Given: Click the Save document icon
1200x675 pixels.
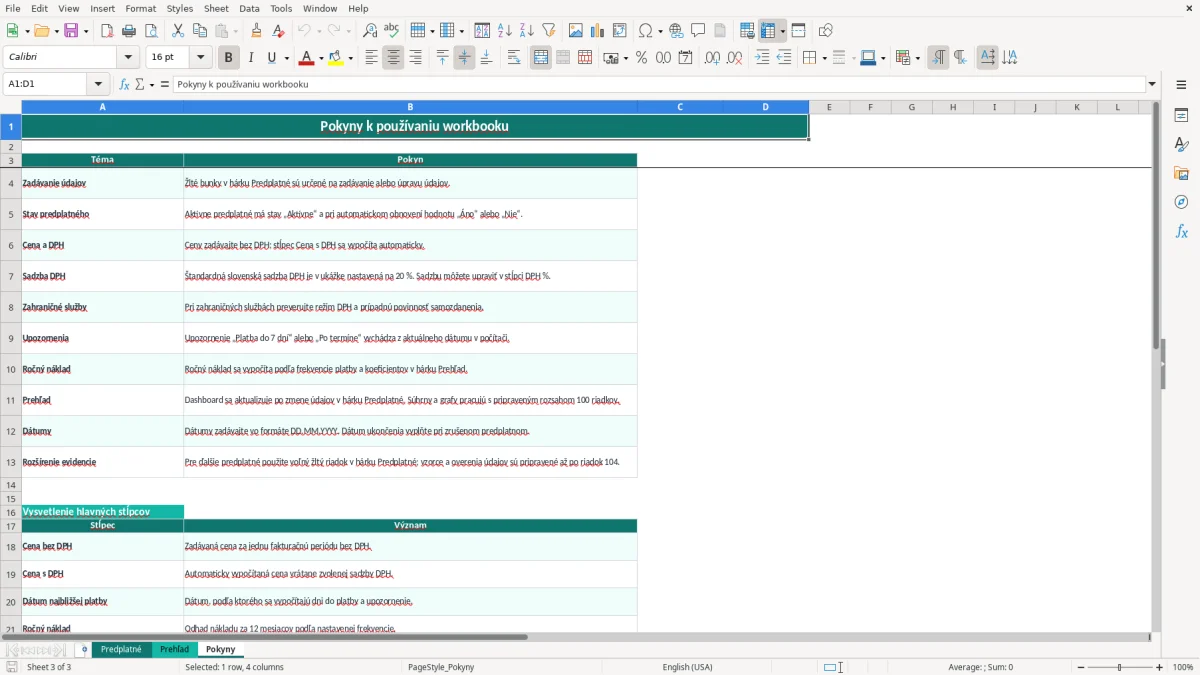Looking at the screenshot, I should tap(71, 31).
